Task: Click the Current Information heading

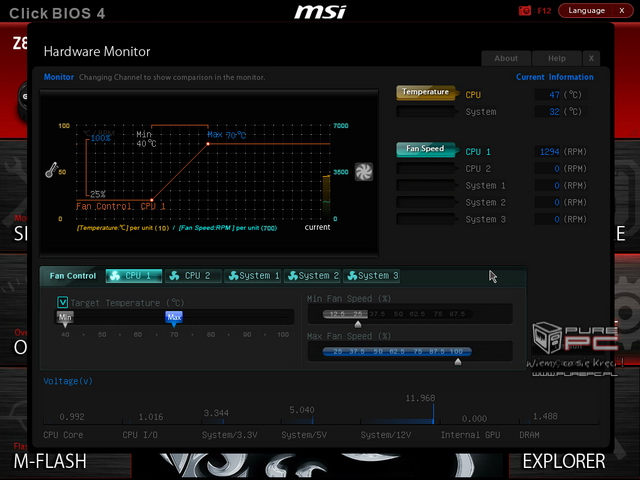Action: (555, 77)
